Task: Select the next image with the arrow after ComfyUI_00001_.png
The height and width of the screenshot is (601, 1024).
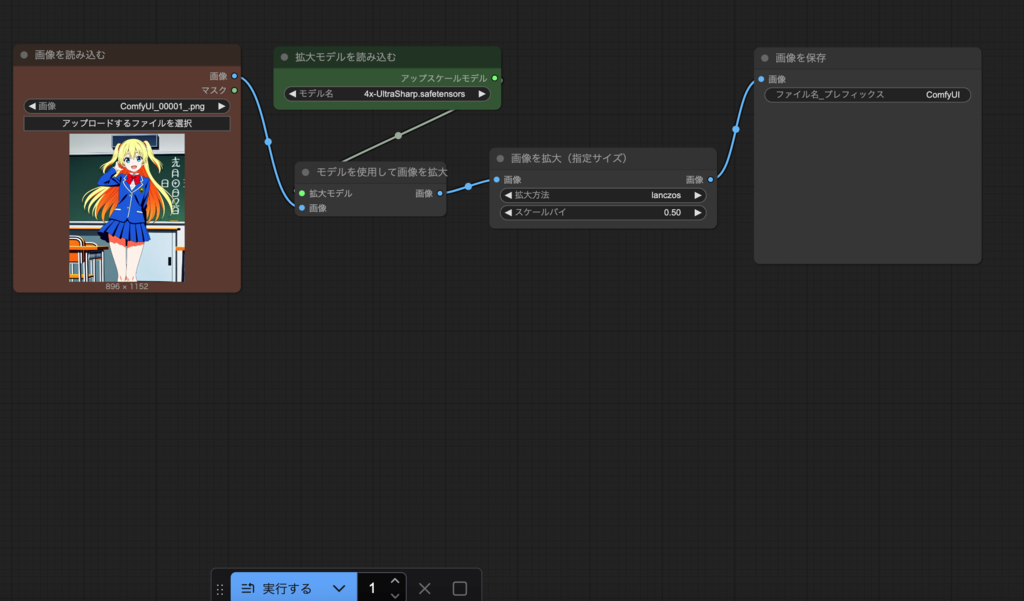Action: point(222,106)
